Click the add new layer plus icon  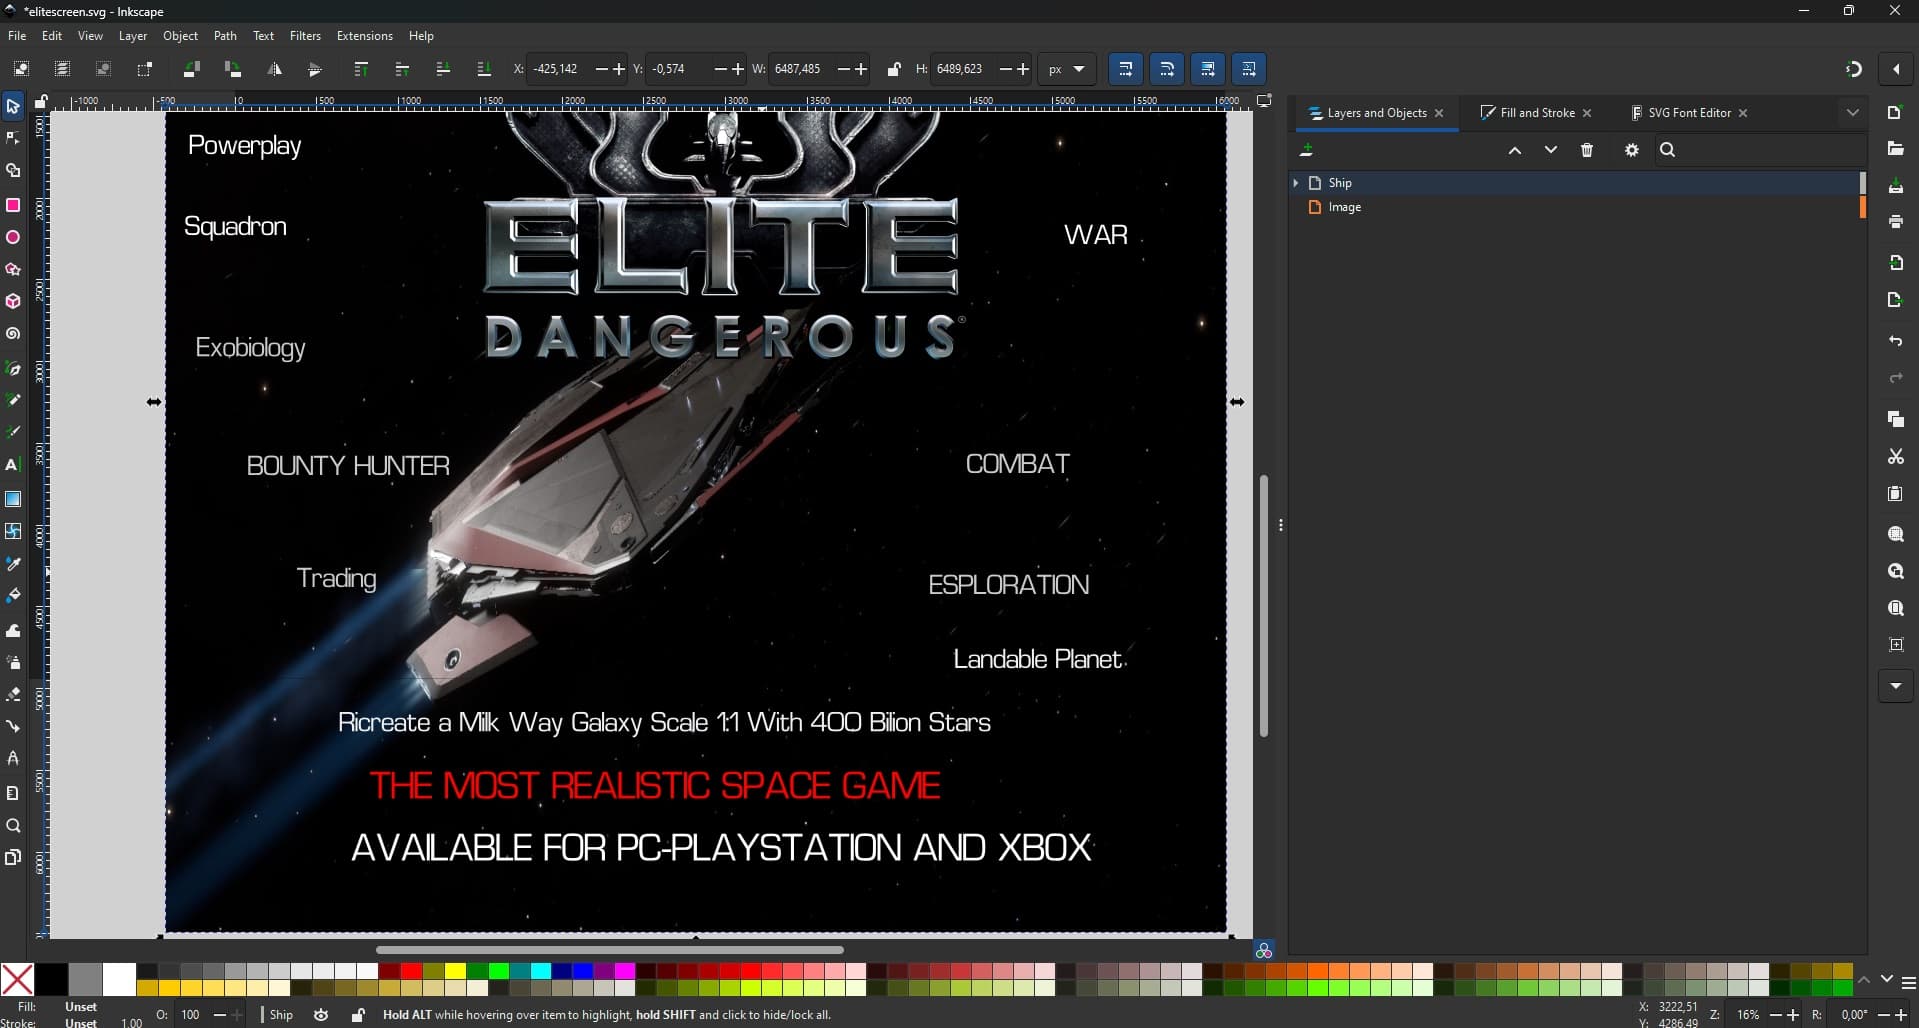click(1306, 150)
